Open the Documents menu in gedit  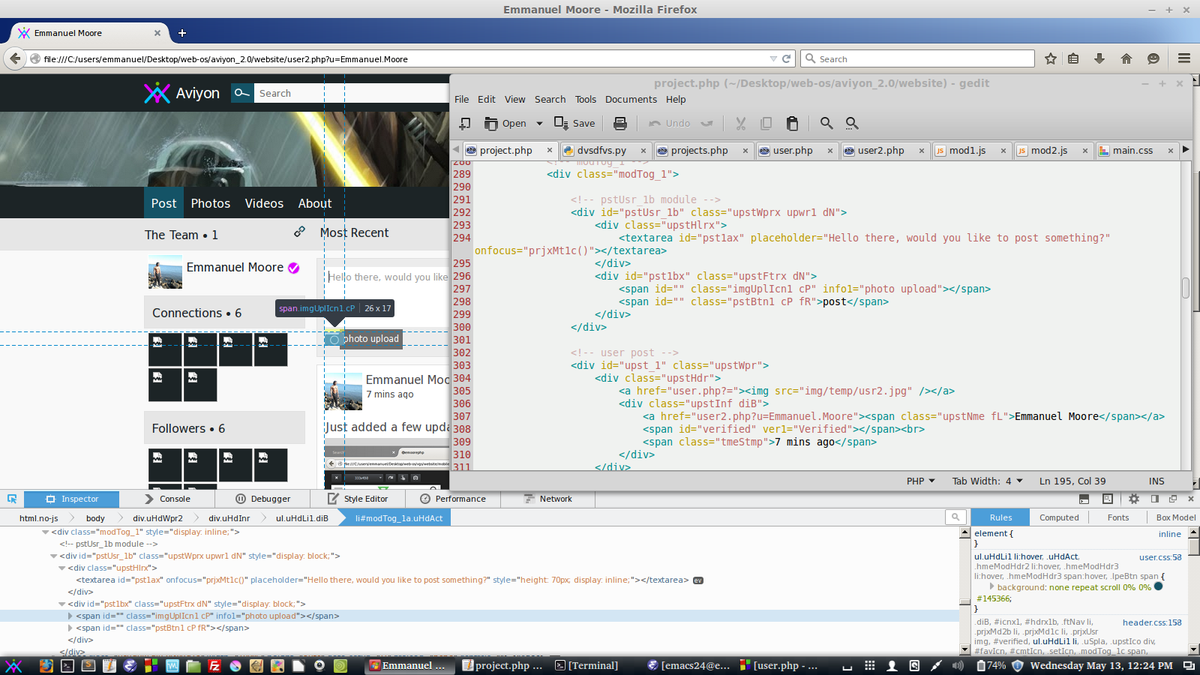[631, 99]
